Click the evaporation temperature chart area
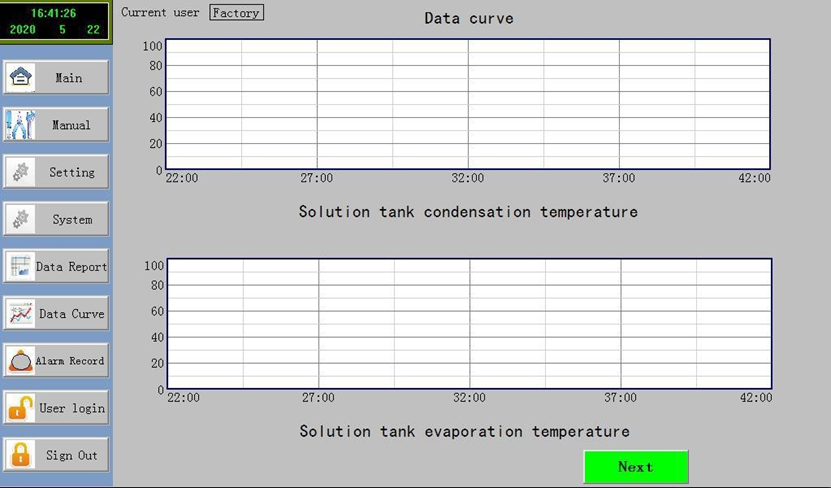831x488 pixels. [470, 324]
